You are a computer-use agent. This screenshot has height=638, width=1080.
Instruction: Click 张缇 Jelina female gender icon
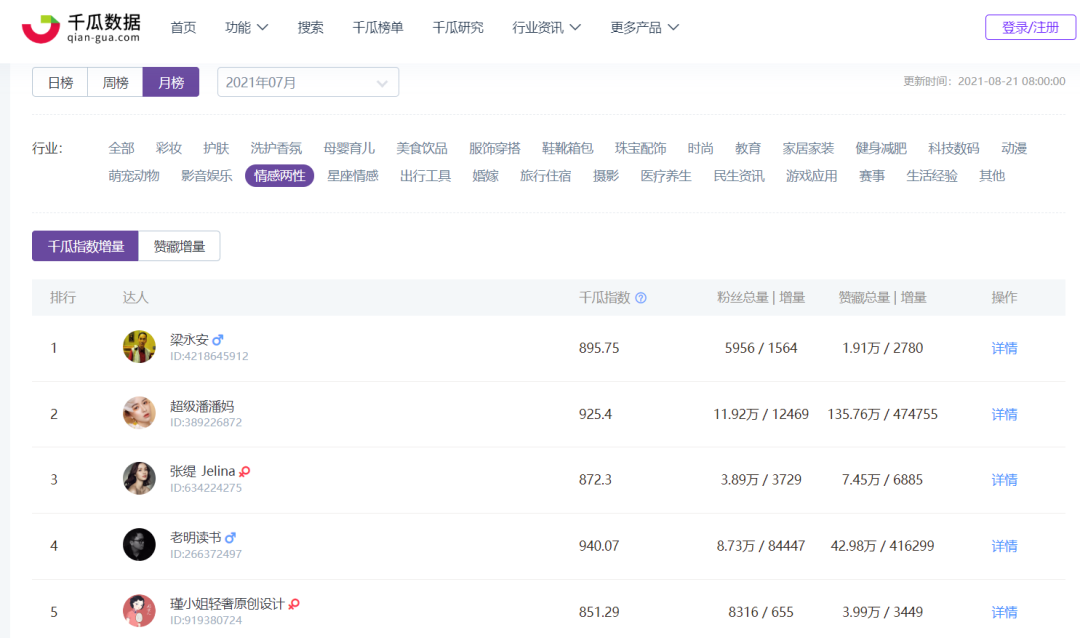coord(245,472)
